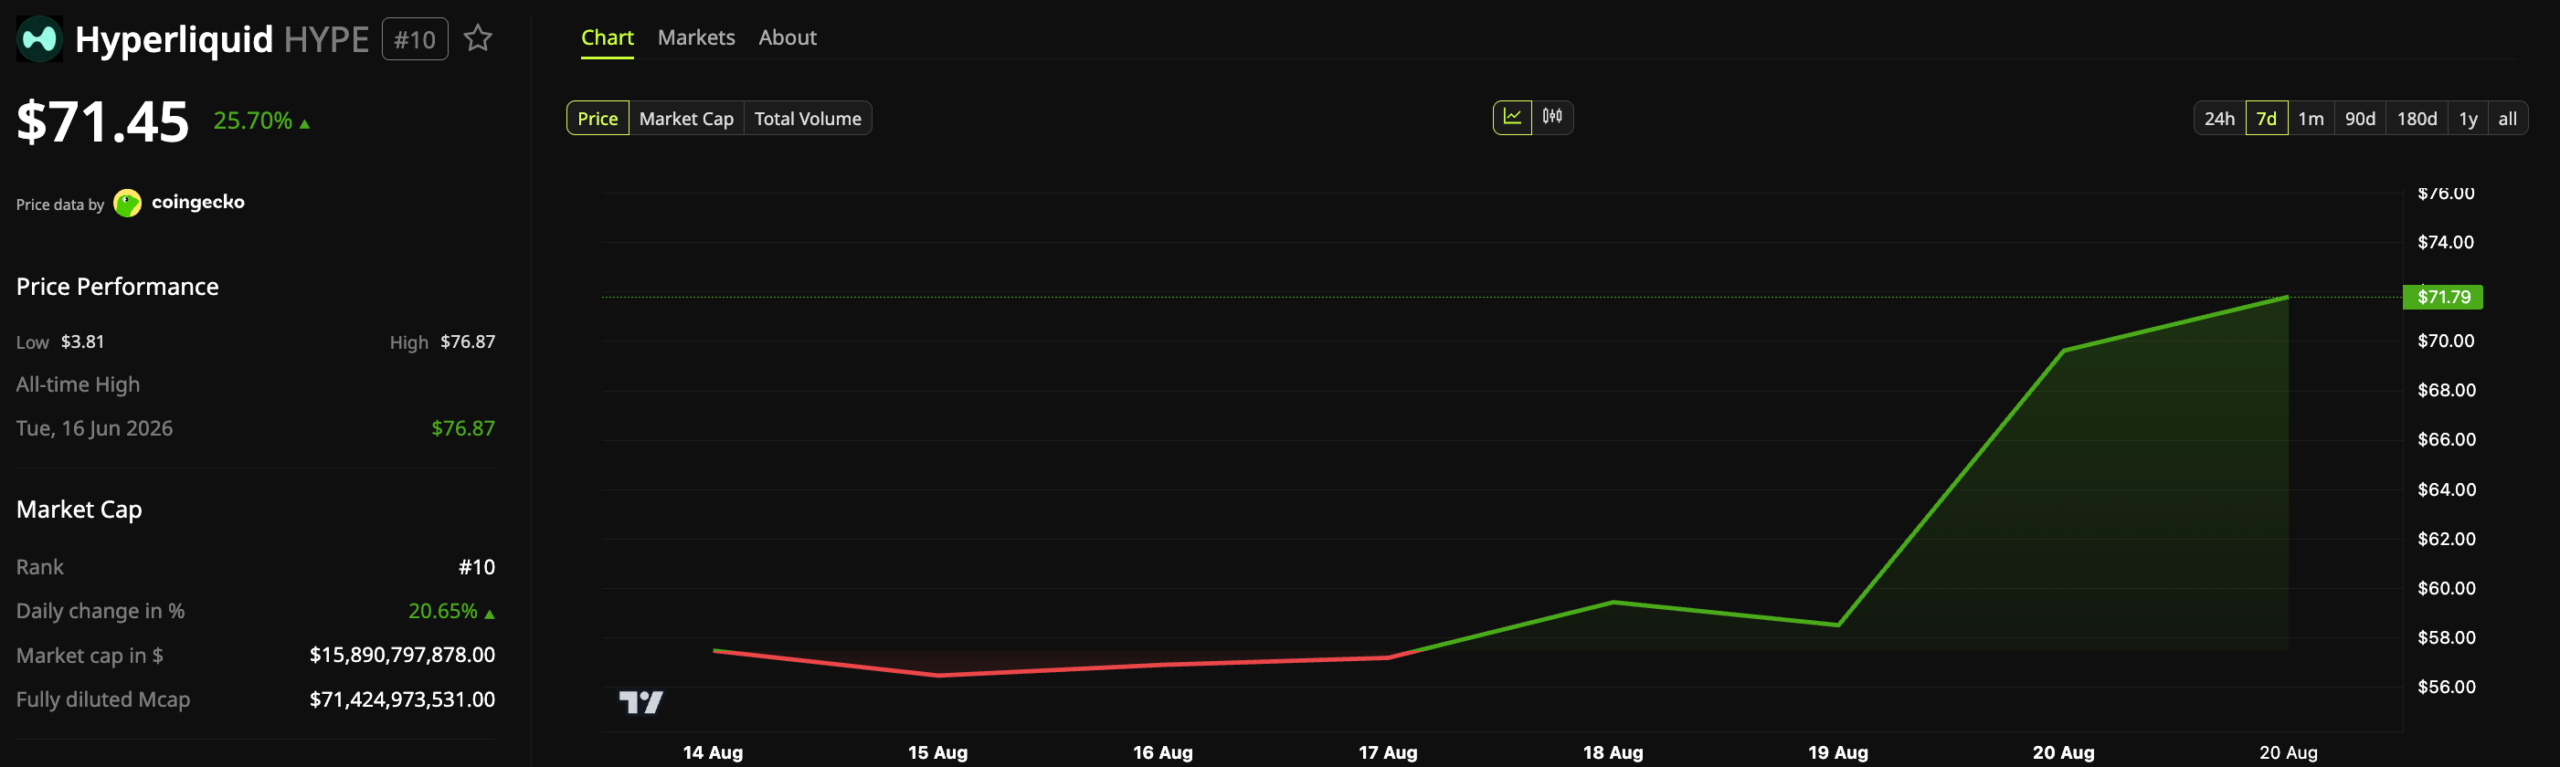Click the $71.79 current price label
Viewport: 2560px width, 767px height.
coord(2443,297)
